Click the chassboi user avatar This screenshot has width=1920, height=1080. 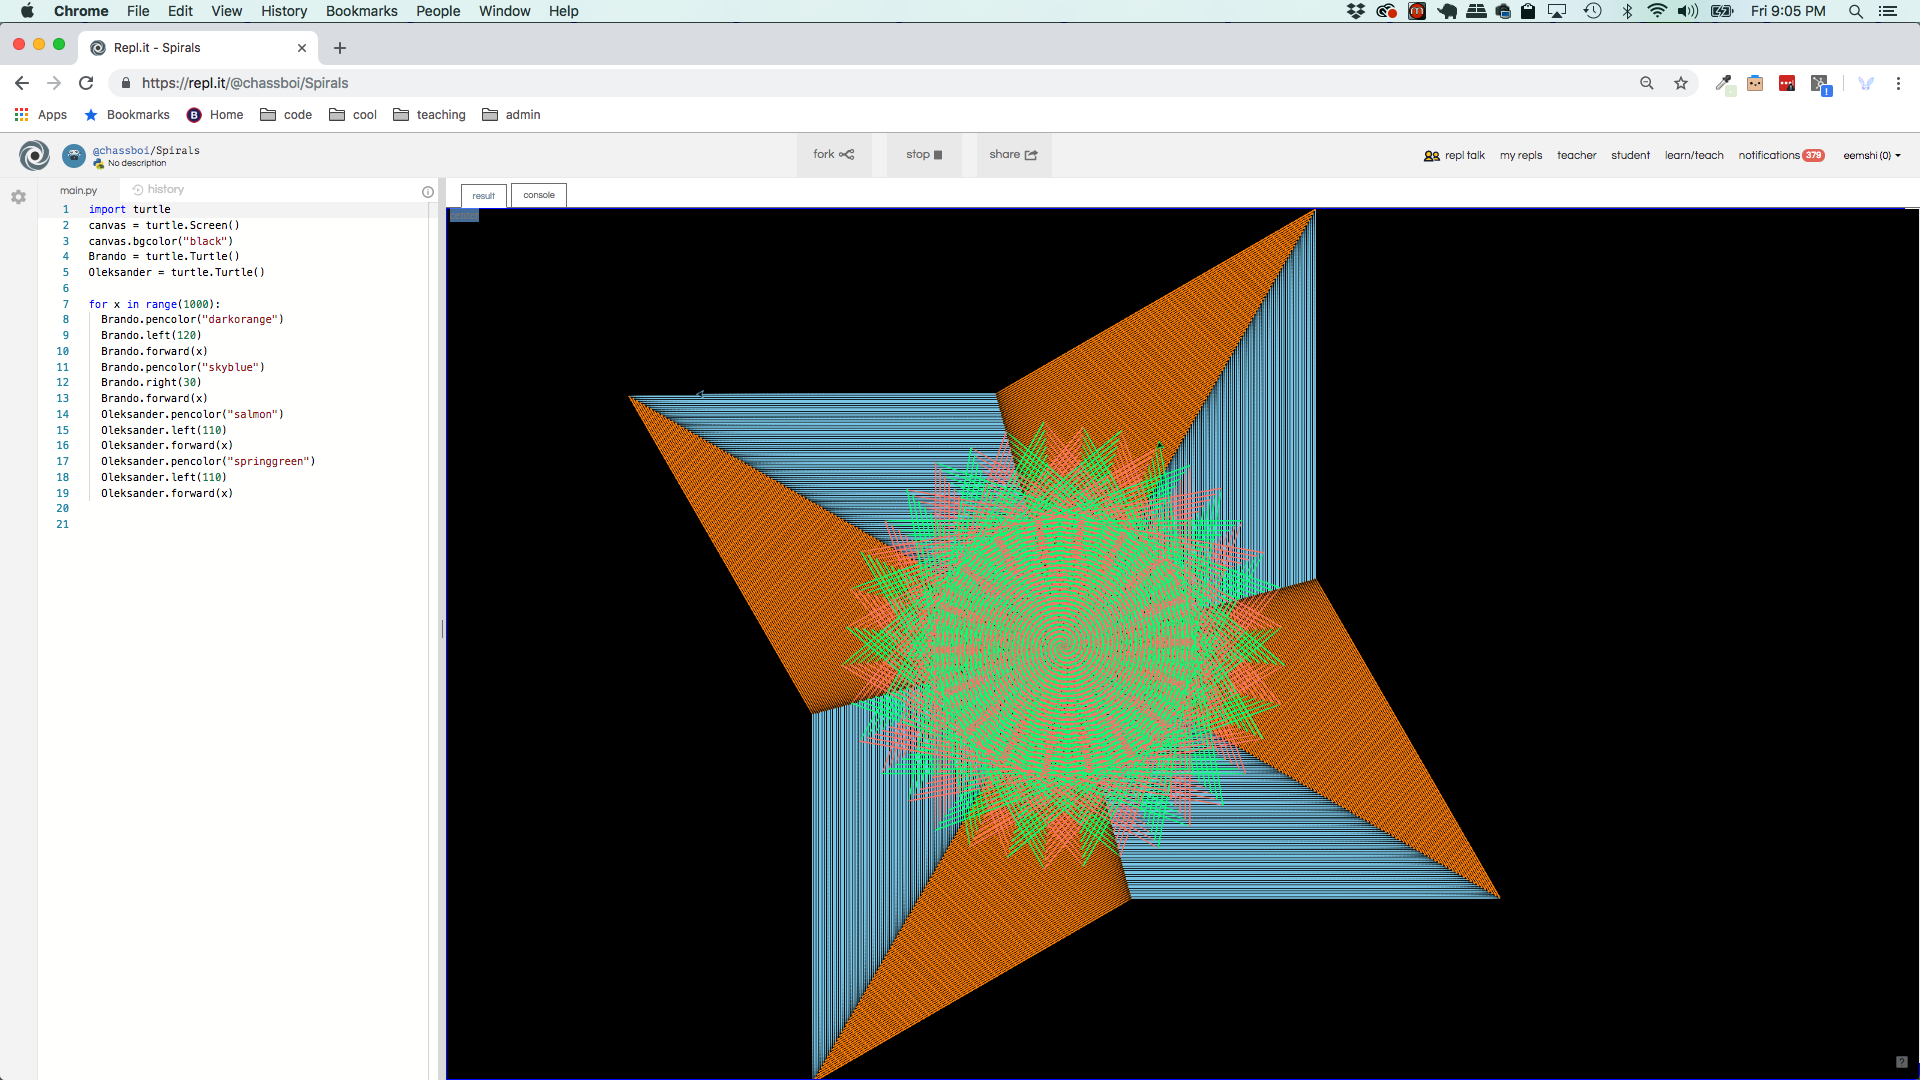74,155
